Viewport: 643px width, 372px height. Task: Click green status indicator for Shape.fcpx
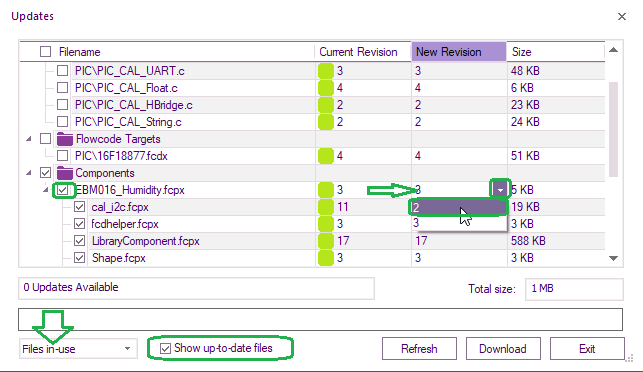(x=326, y=258)
